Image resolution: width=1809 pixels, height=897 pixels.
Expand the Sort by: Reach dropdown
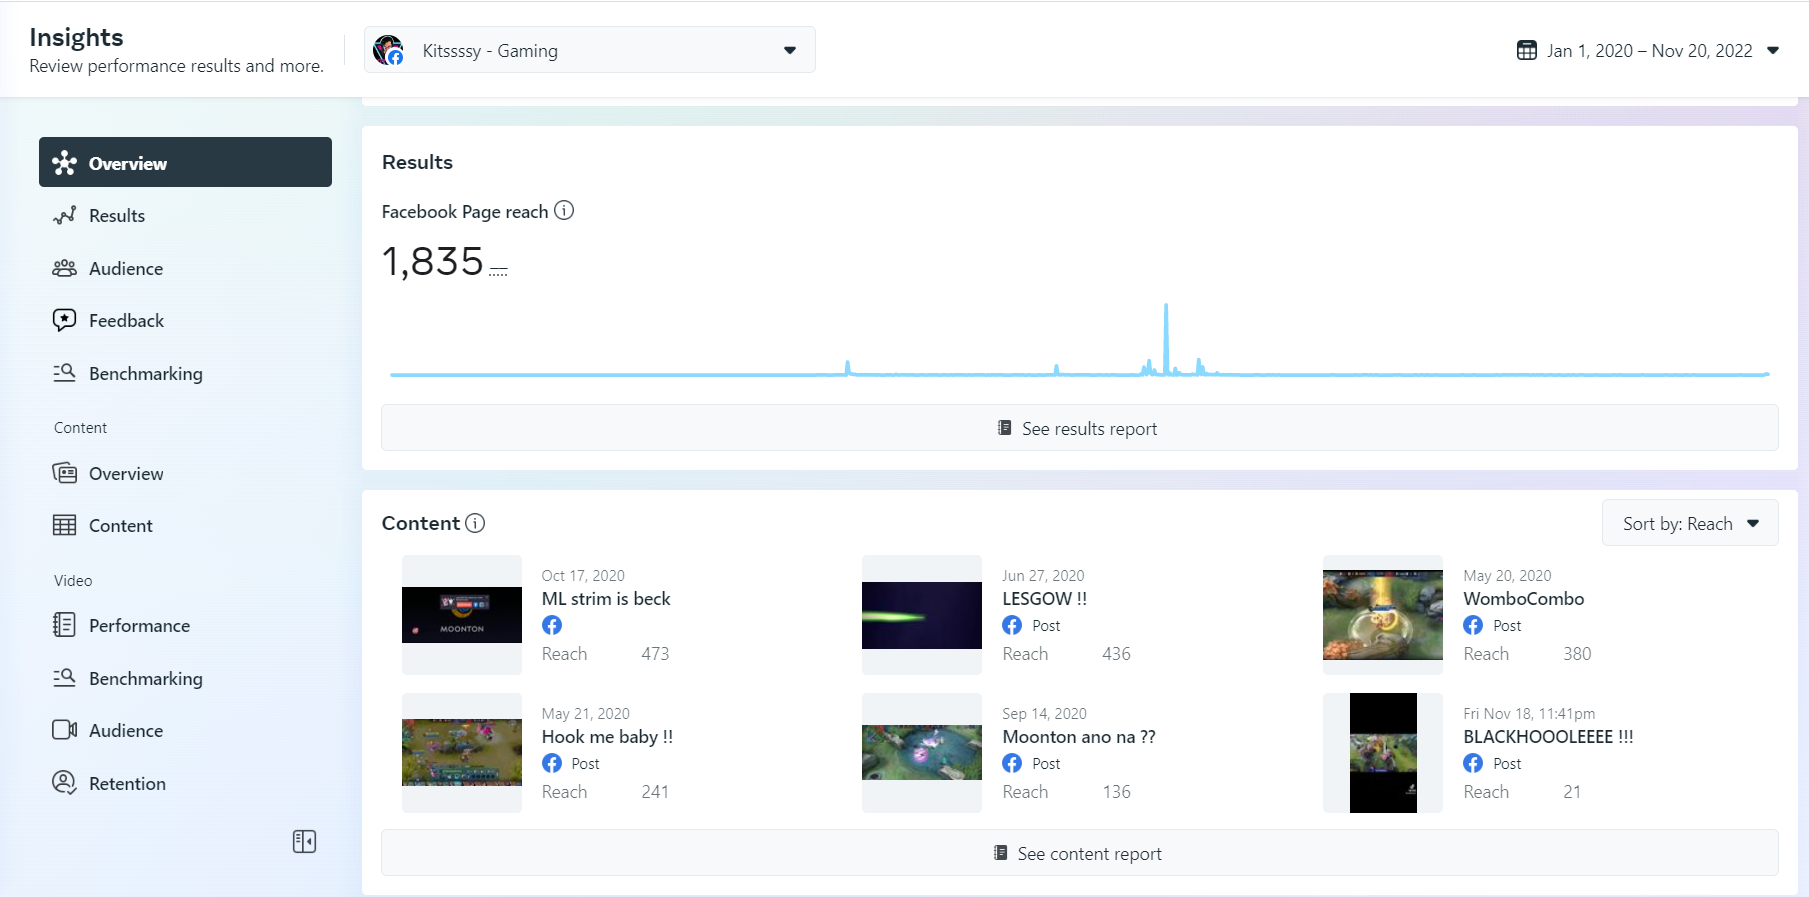tap(1690, 523)
